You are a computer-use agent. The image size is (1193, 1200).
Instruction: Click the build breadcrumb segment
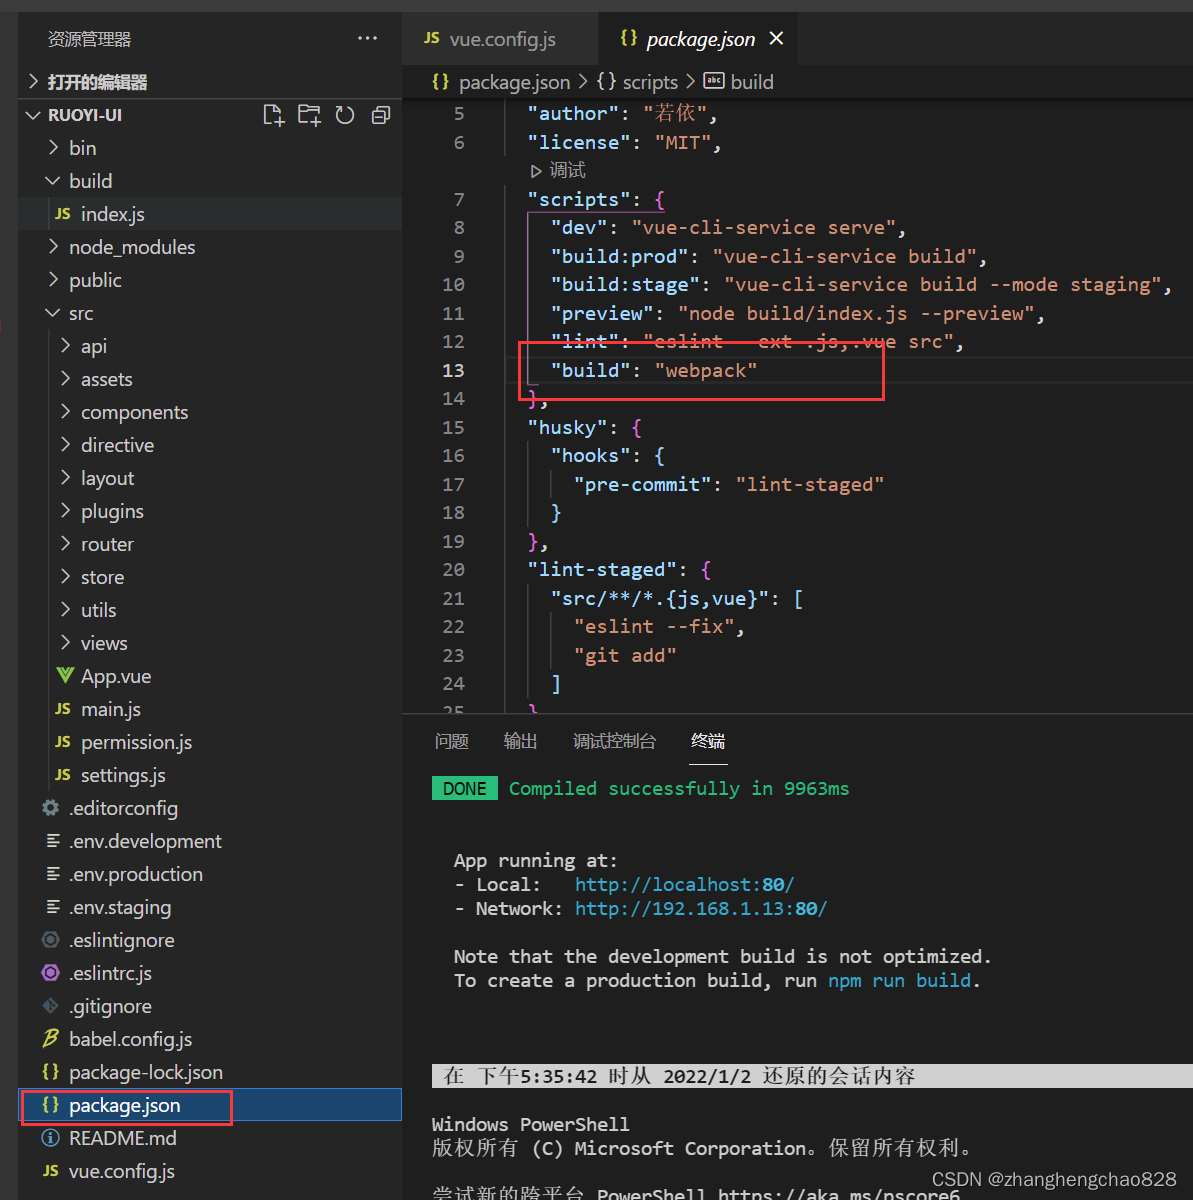pyautogui.click(x=739, y=82)
